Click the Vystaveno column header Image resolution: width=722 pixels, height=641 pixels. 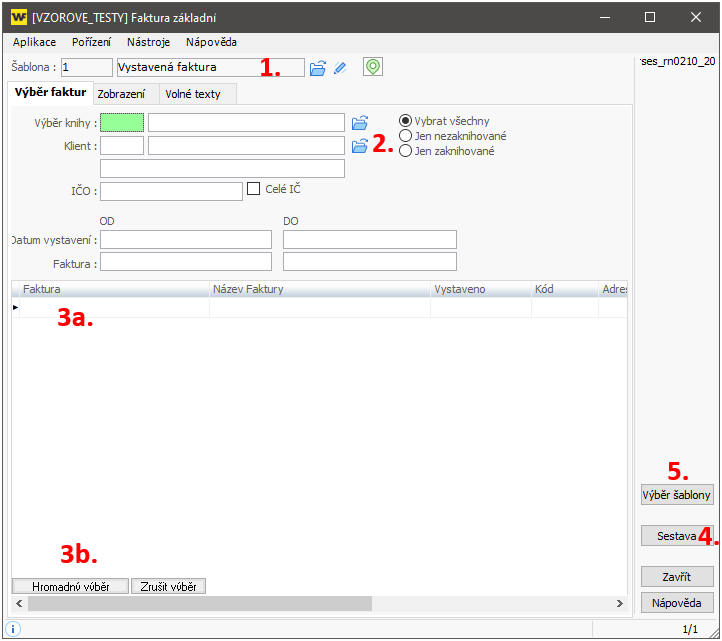pyautogui.click(x=481, y=289)
